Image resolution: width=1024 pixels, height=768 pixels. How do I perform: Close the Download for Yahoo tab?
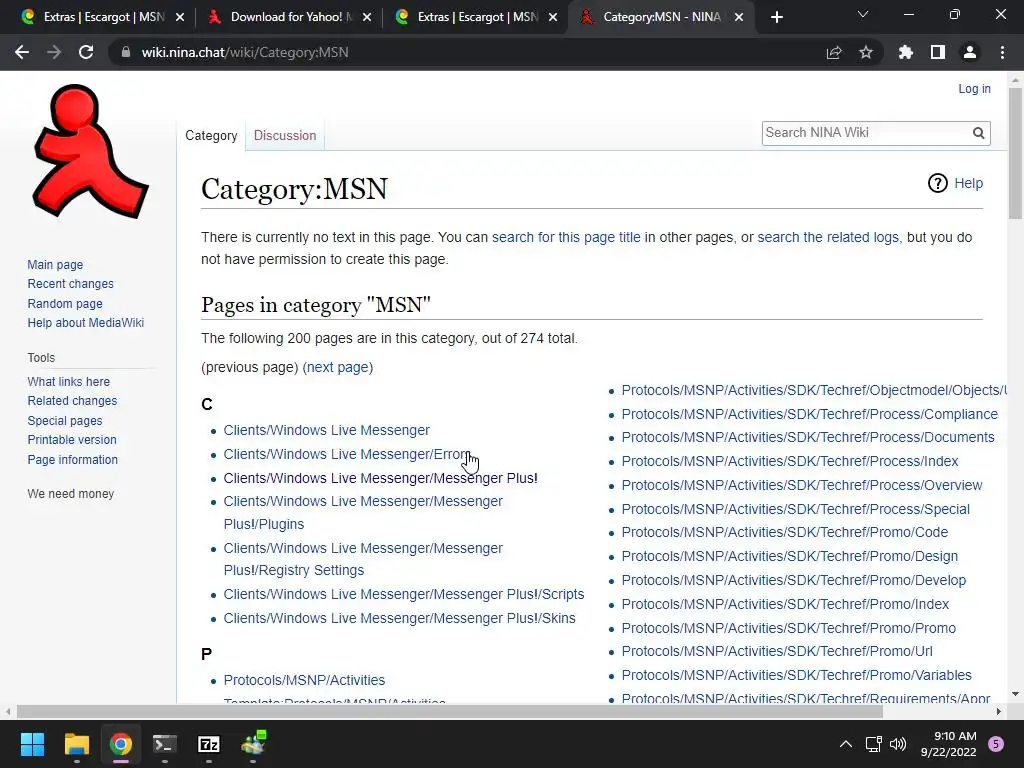367,17
